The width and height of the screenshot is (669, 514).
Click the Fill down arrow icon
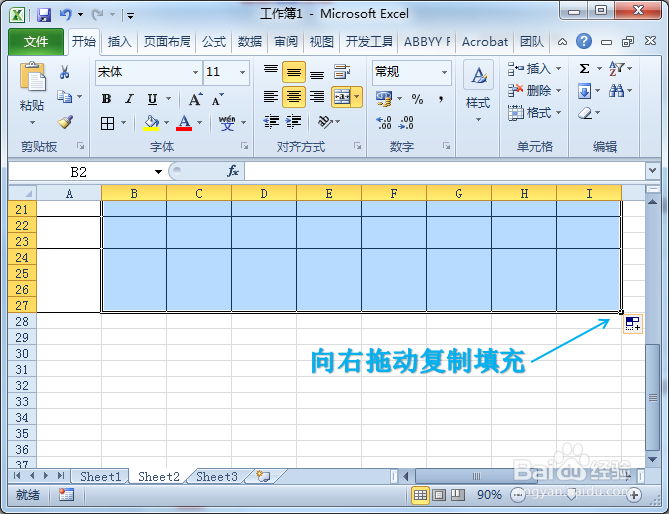coord(585,90)
